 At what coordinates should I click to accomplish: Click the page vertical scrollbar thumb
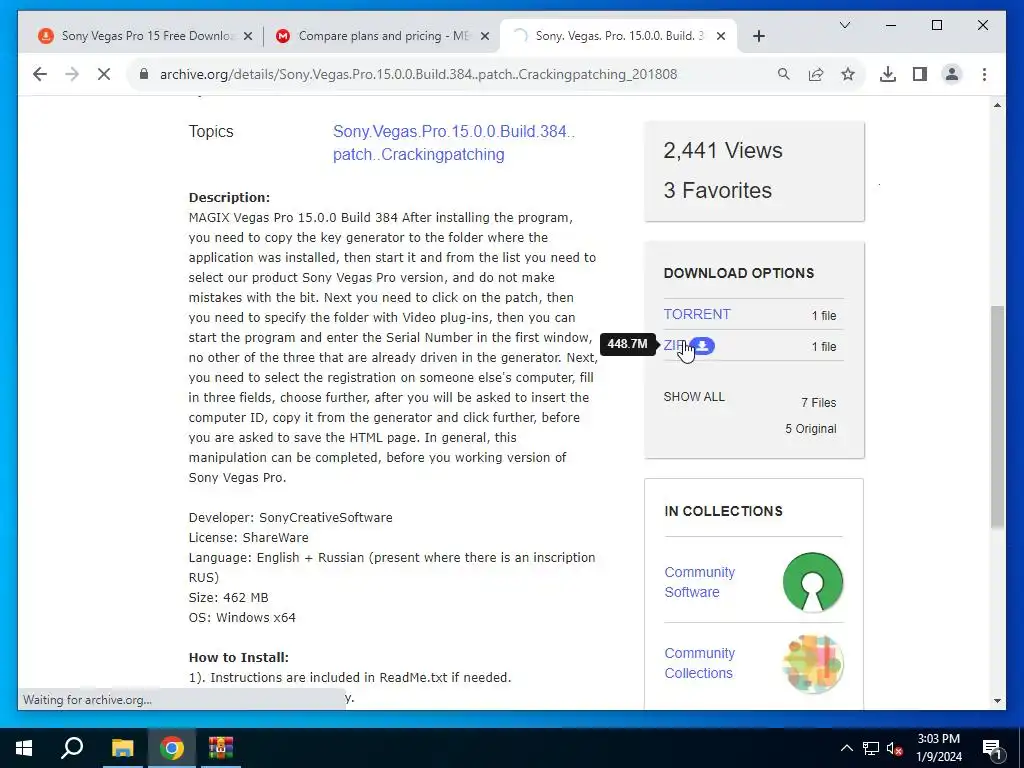[x=997, y=417]
